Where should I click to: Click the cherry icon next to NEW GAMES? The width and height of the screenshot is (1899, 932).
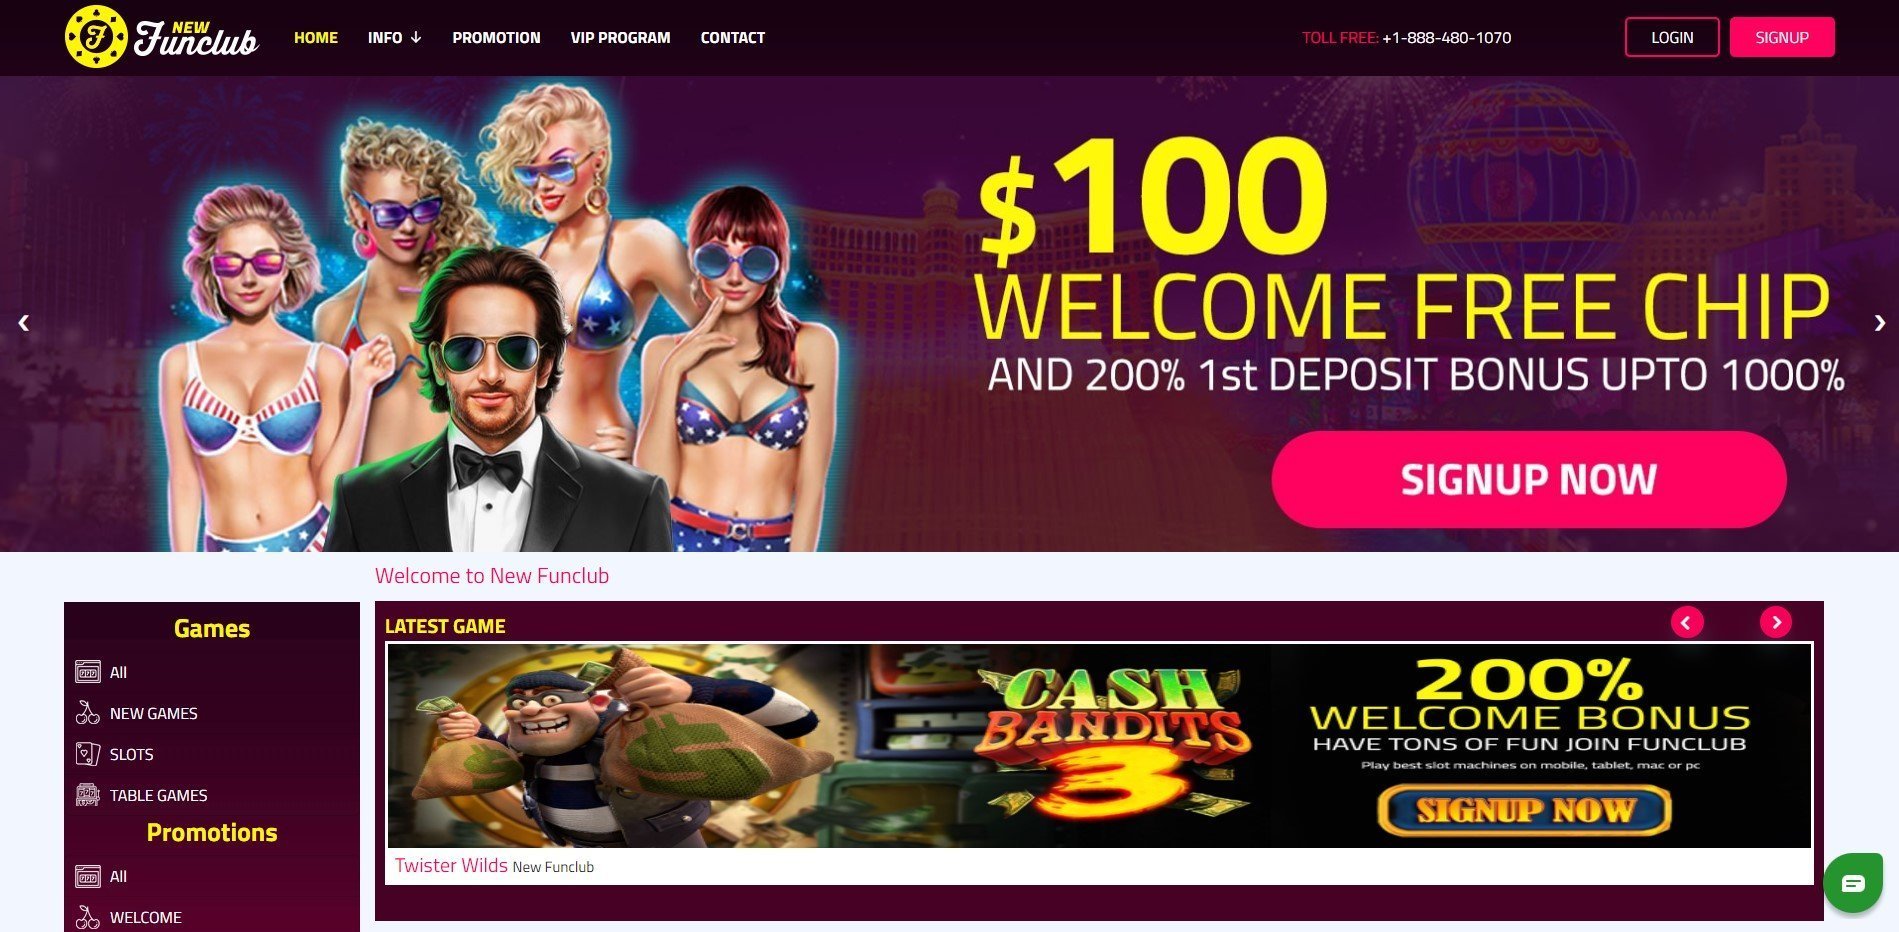(88, 713)
